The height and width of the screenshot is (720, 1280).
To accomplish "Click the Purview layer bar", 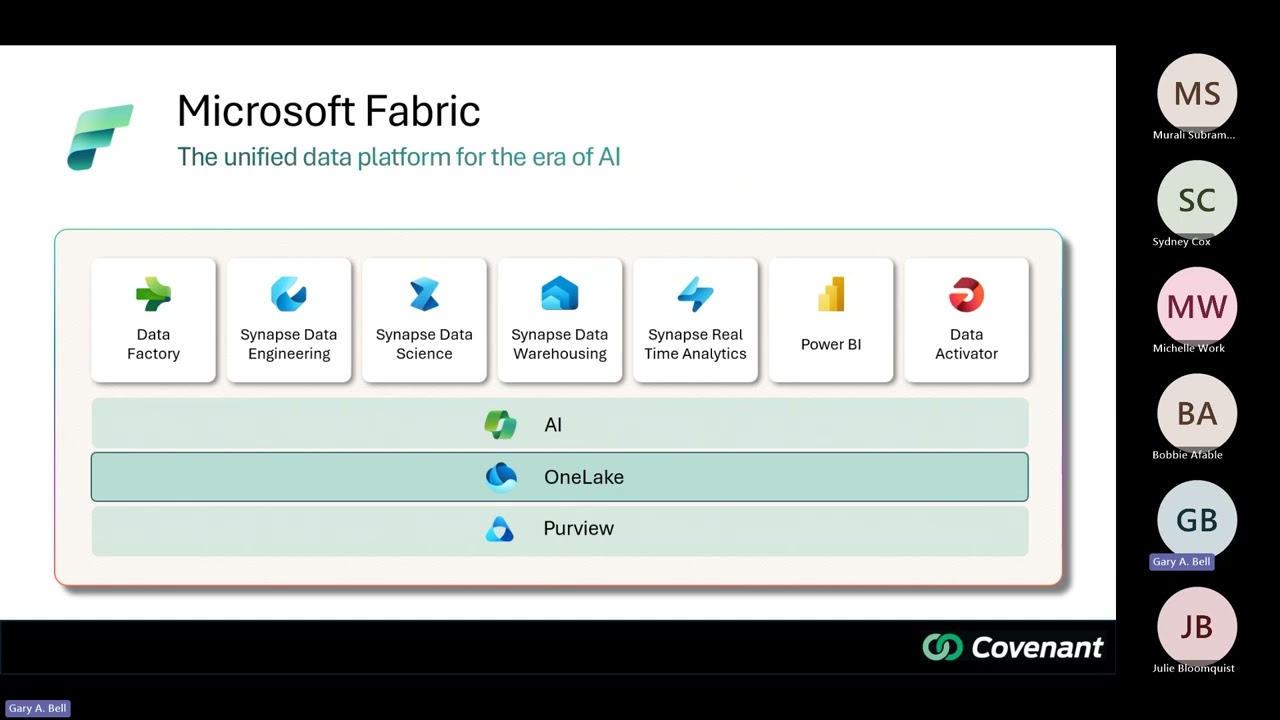I will click(x=559, y=530).
